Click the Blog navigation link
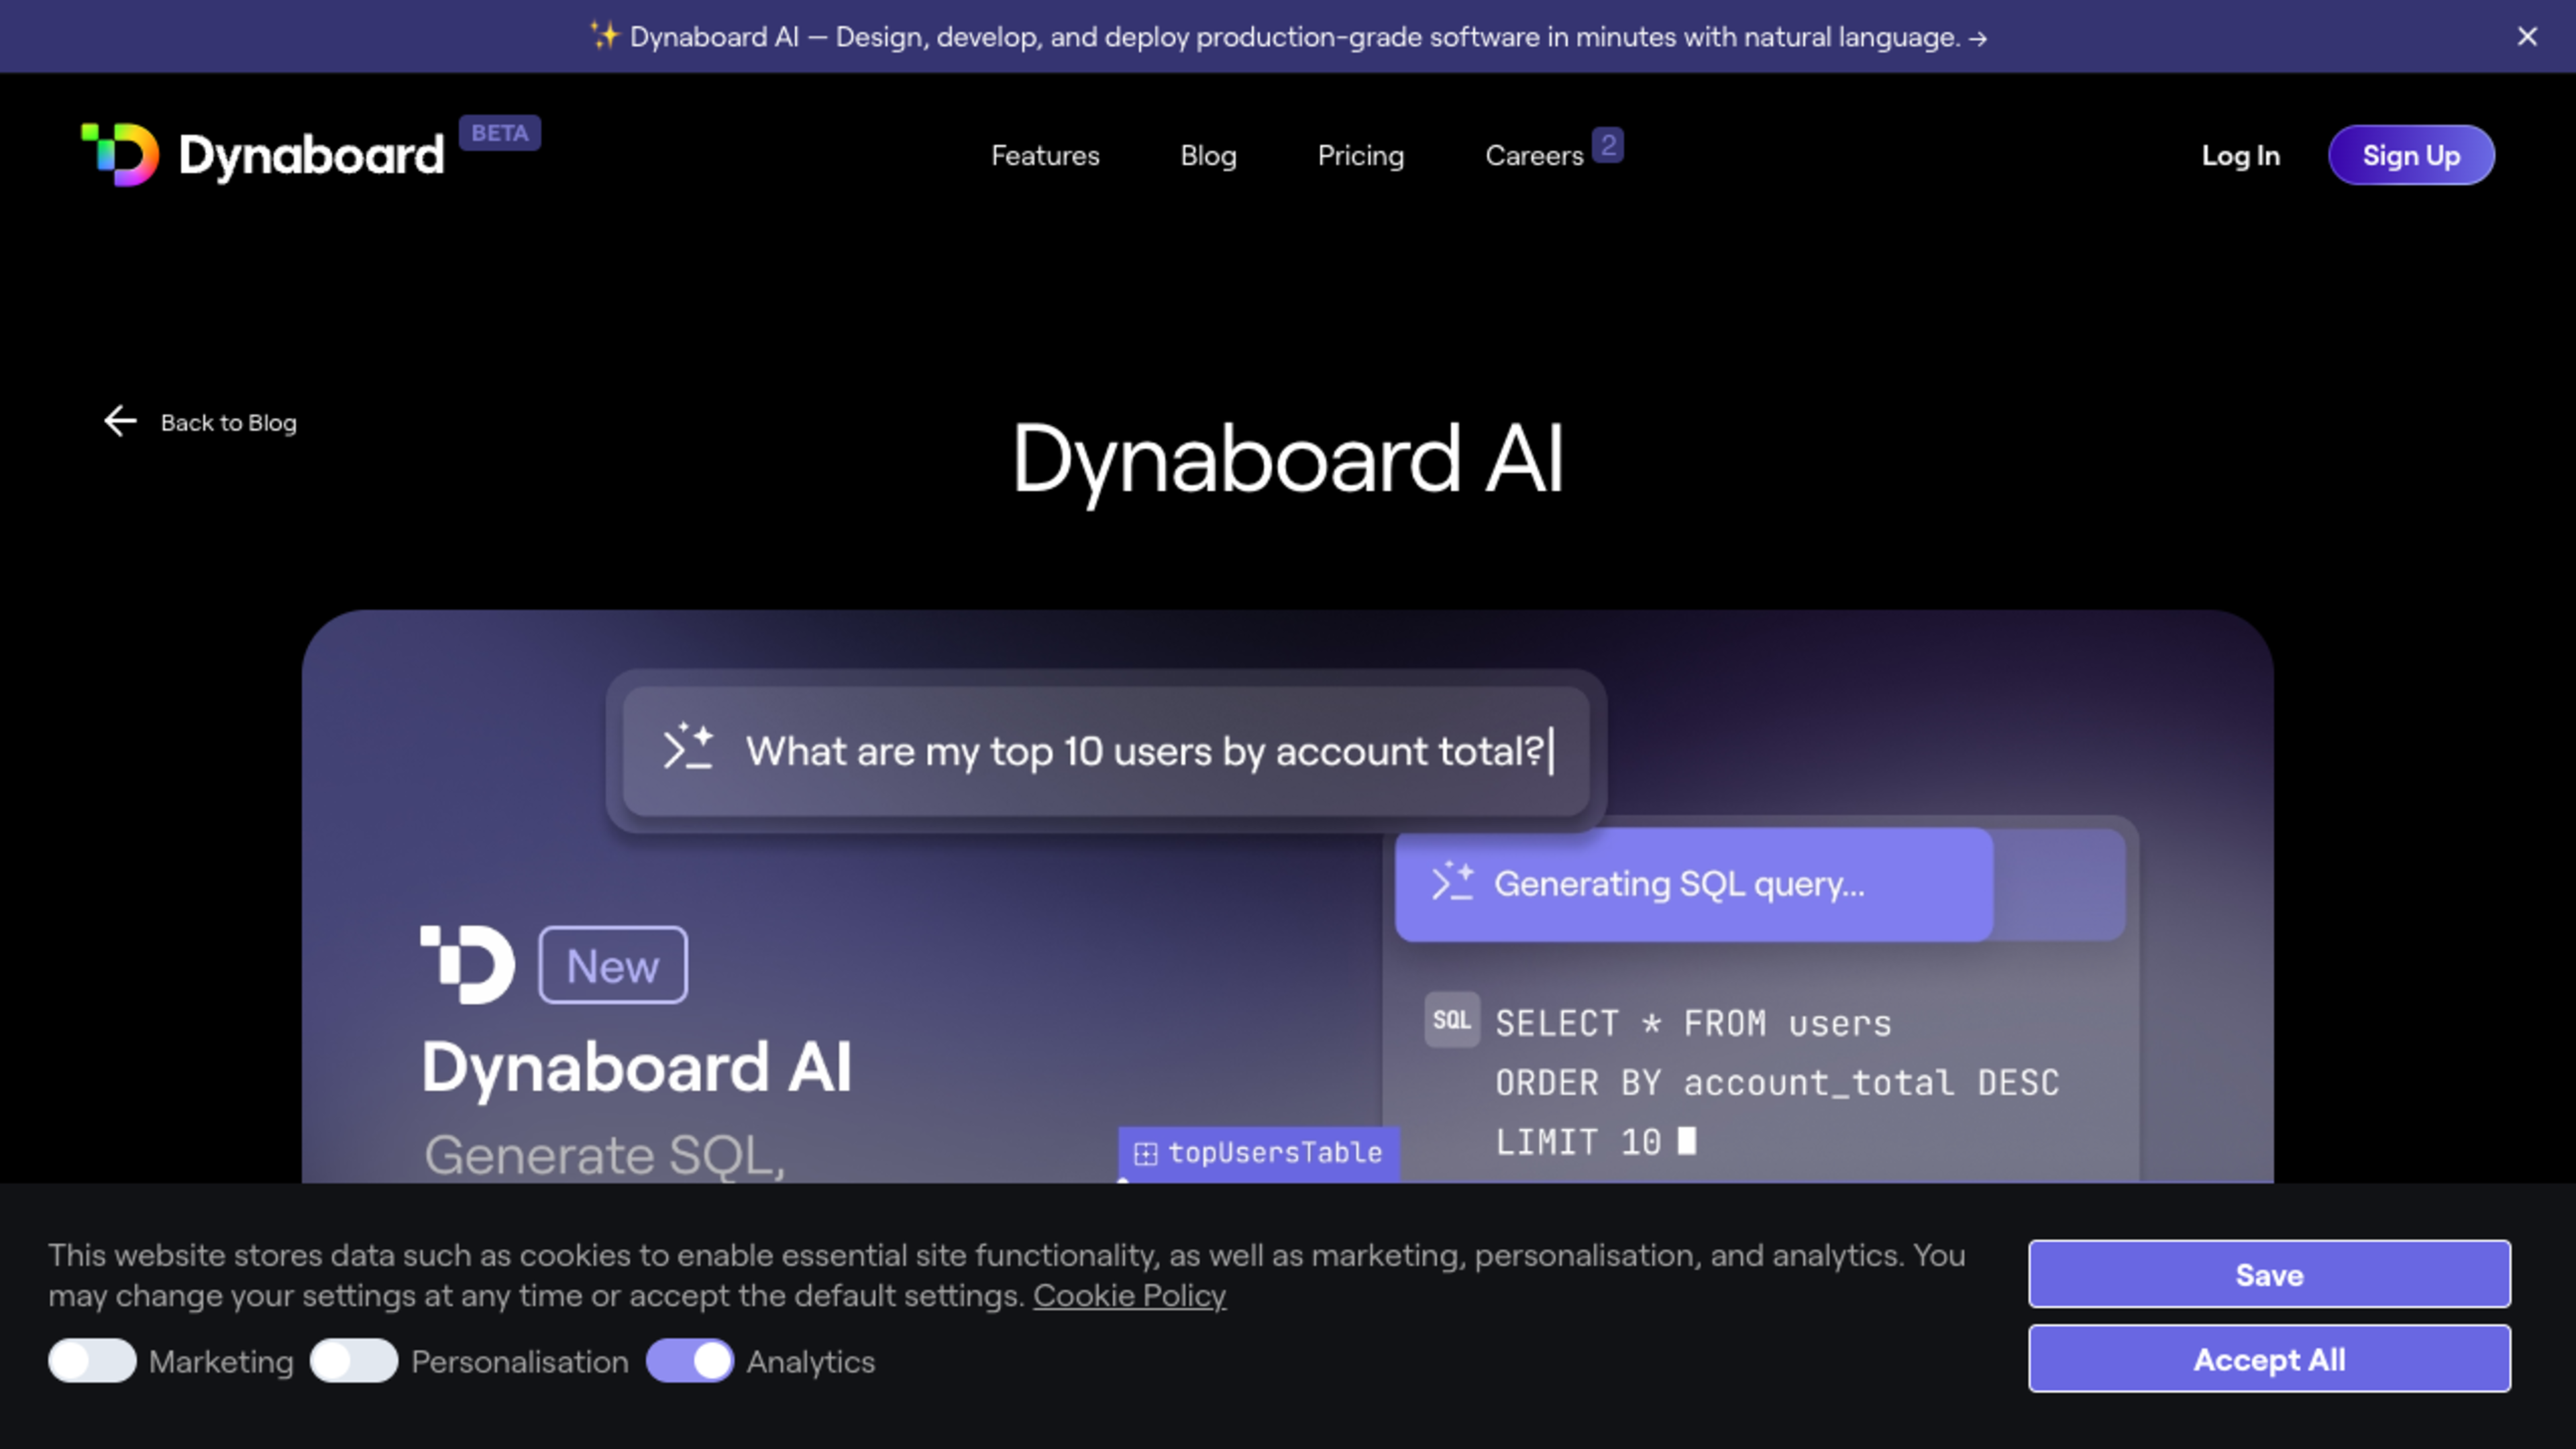The height and width of the screenshot is (1449, 2576). pos(1208,156)
